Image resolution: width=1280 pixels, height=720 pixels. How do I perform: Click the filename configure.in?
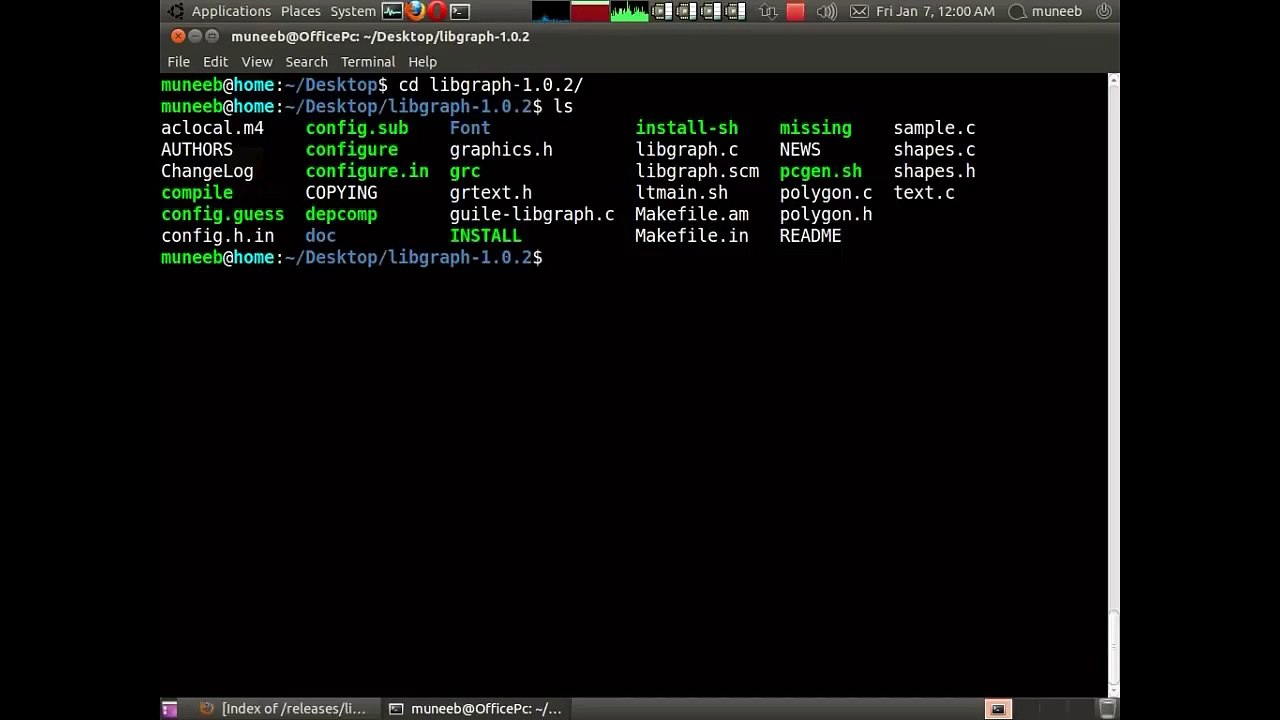(367, 171)
